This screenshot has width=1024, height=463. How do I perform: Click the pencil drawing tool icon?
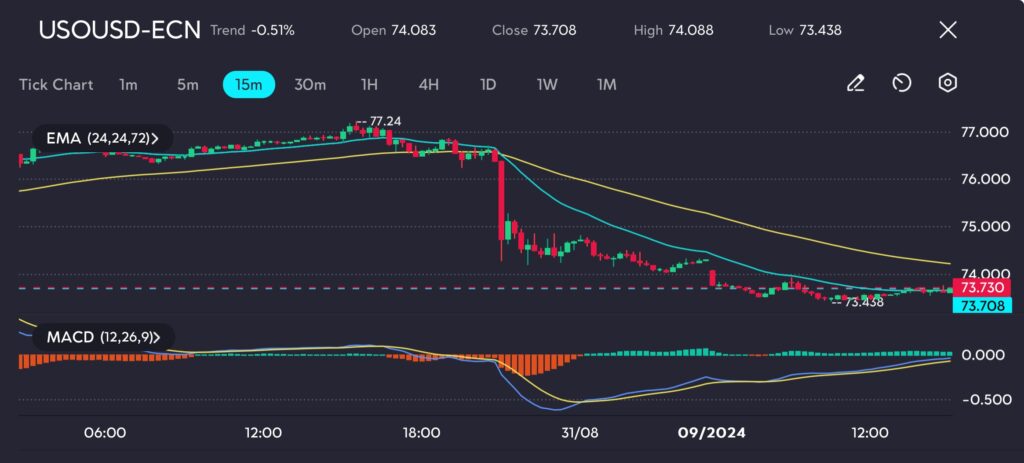click(x=855, y=84)
